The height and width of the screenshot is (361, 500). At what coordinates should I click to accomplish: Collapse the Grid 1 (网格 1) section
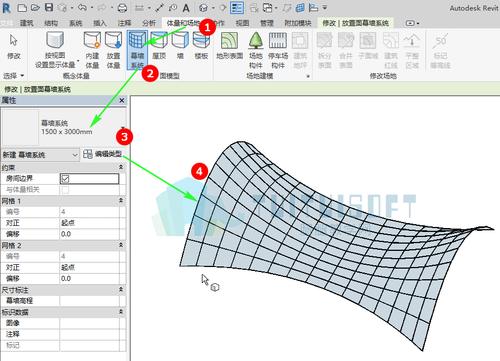pyautogui.click(x=121, y=200)
